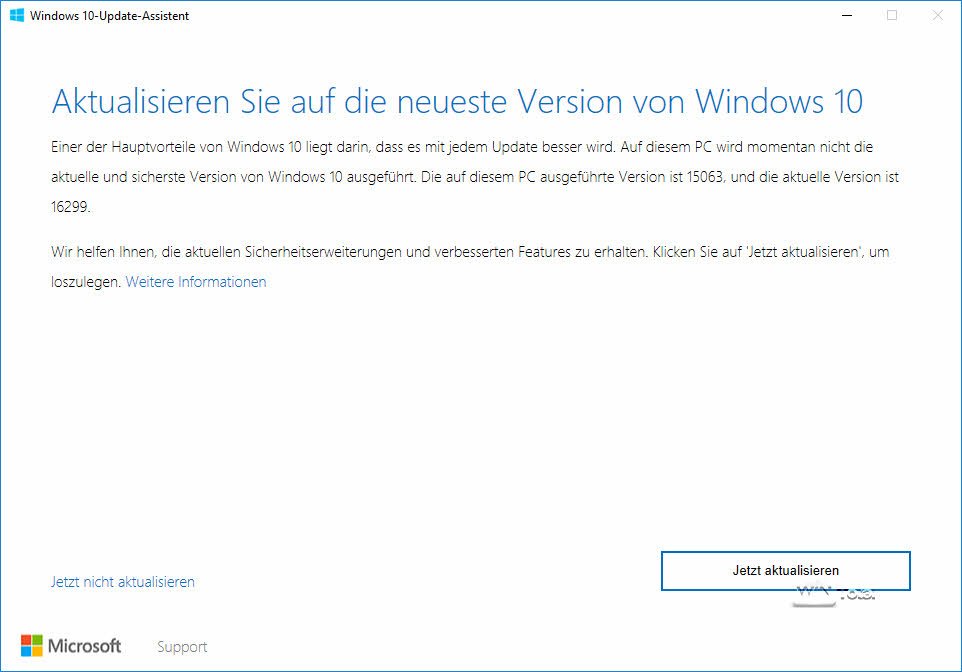962x672 pixels.
Task: Click the WinFuture watermark logo
Action: click(835, 594)
